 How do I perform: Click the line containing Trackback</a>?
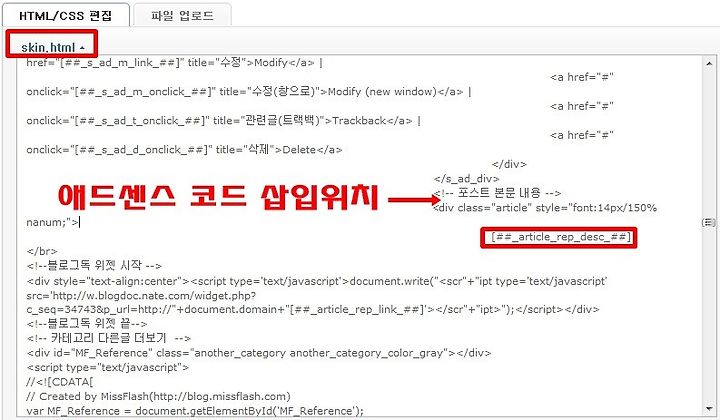coord(224,121)
